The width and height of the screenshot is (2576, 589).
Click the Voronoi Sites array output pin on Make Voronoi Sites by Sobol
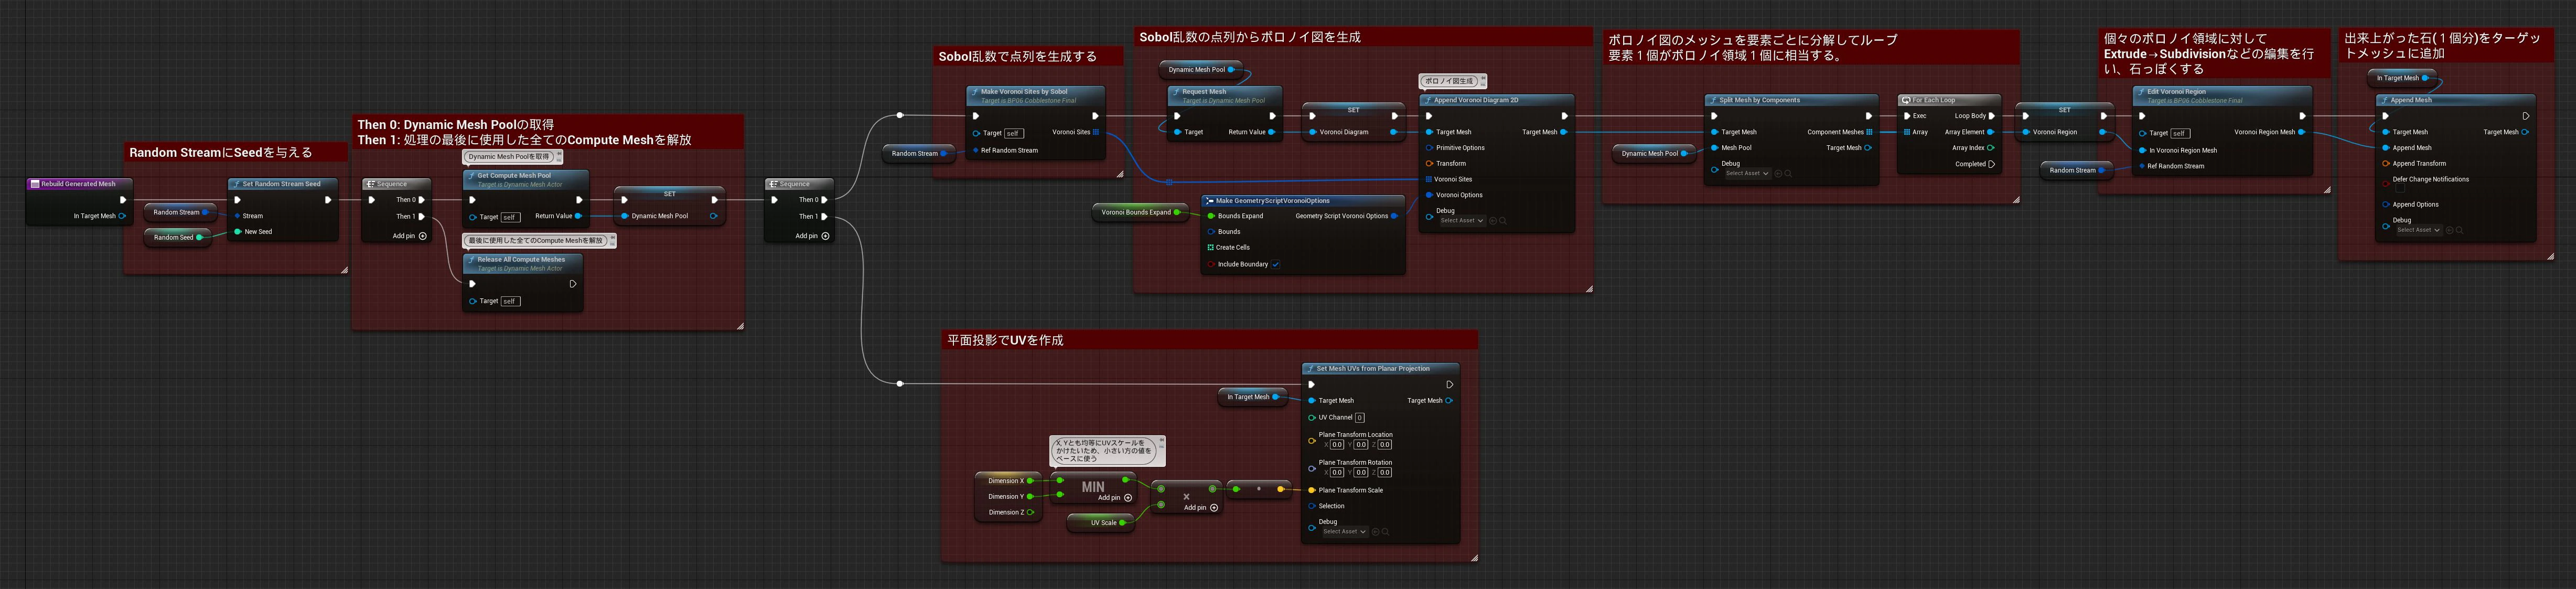pyautogui.click(x=1096, y=132)
